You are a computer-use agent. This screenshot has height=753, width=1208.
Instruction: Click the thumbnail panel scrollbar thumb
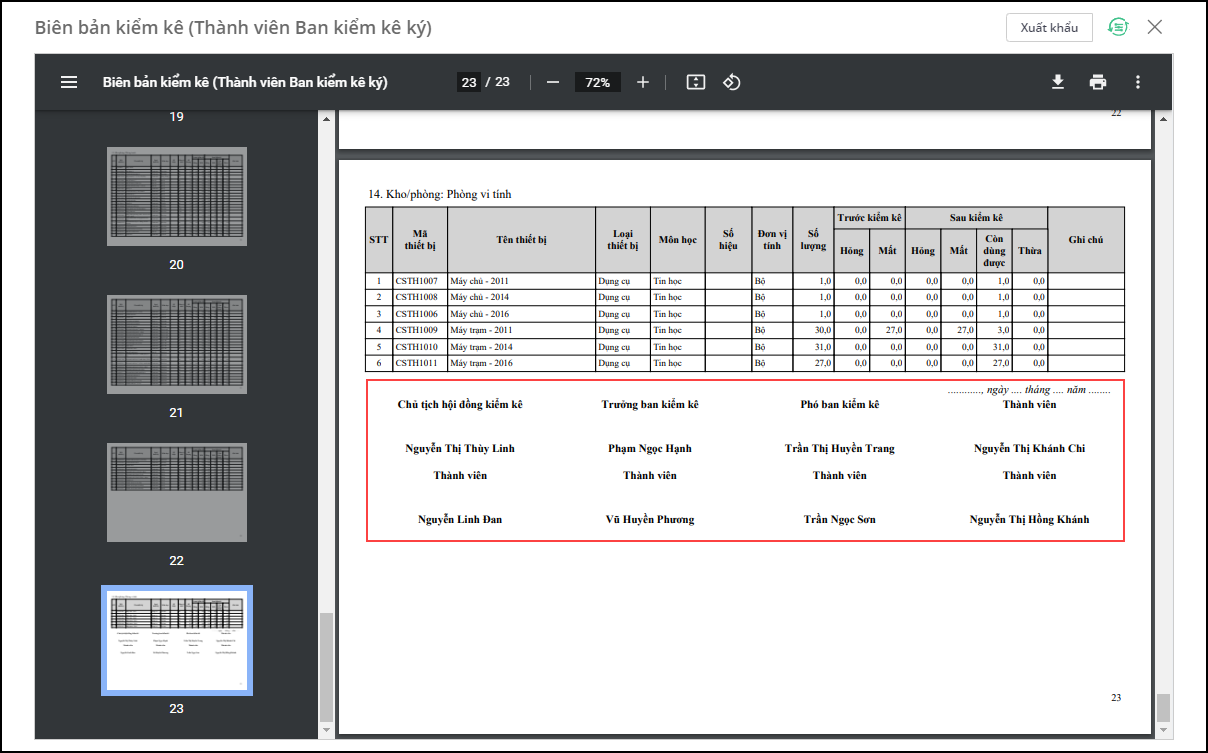coord(325,665)
